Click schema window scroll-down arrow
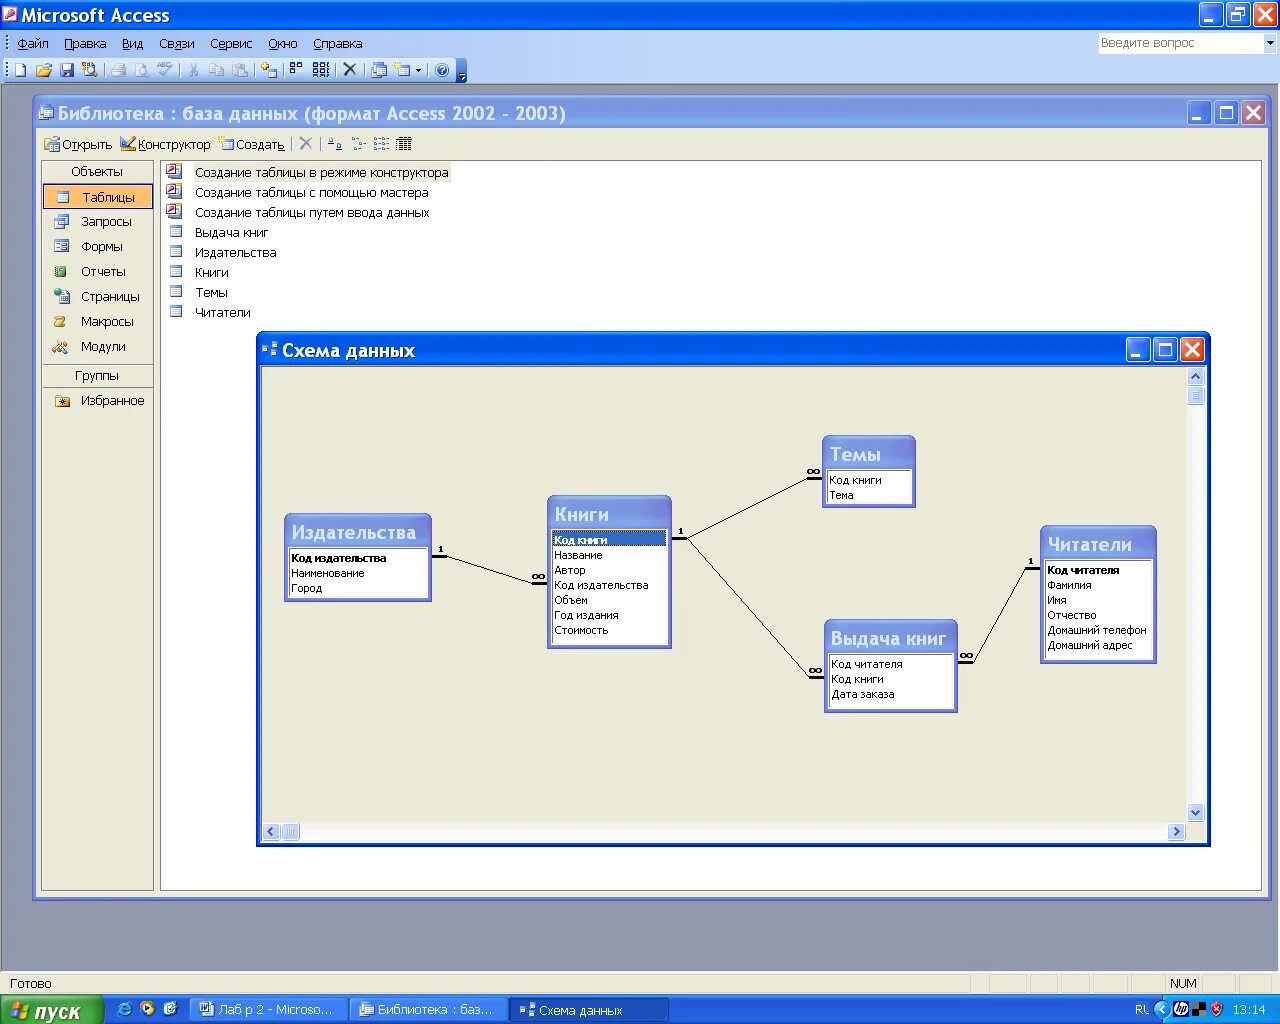Viewport: 1280px width, 1024px height. [1195, 813]
